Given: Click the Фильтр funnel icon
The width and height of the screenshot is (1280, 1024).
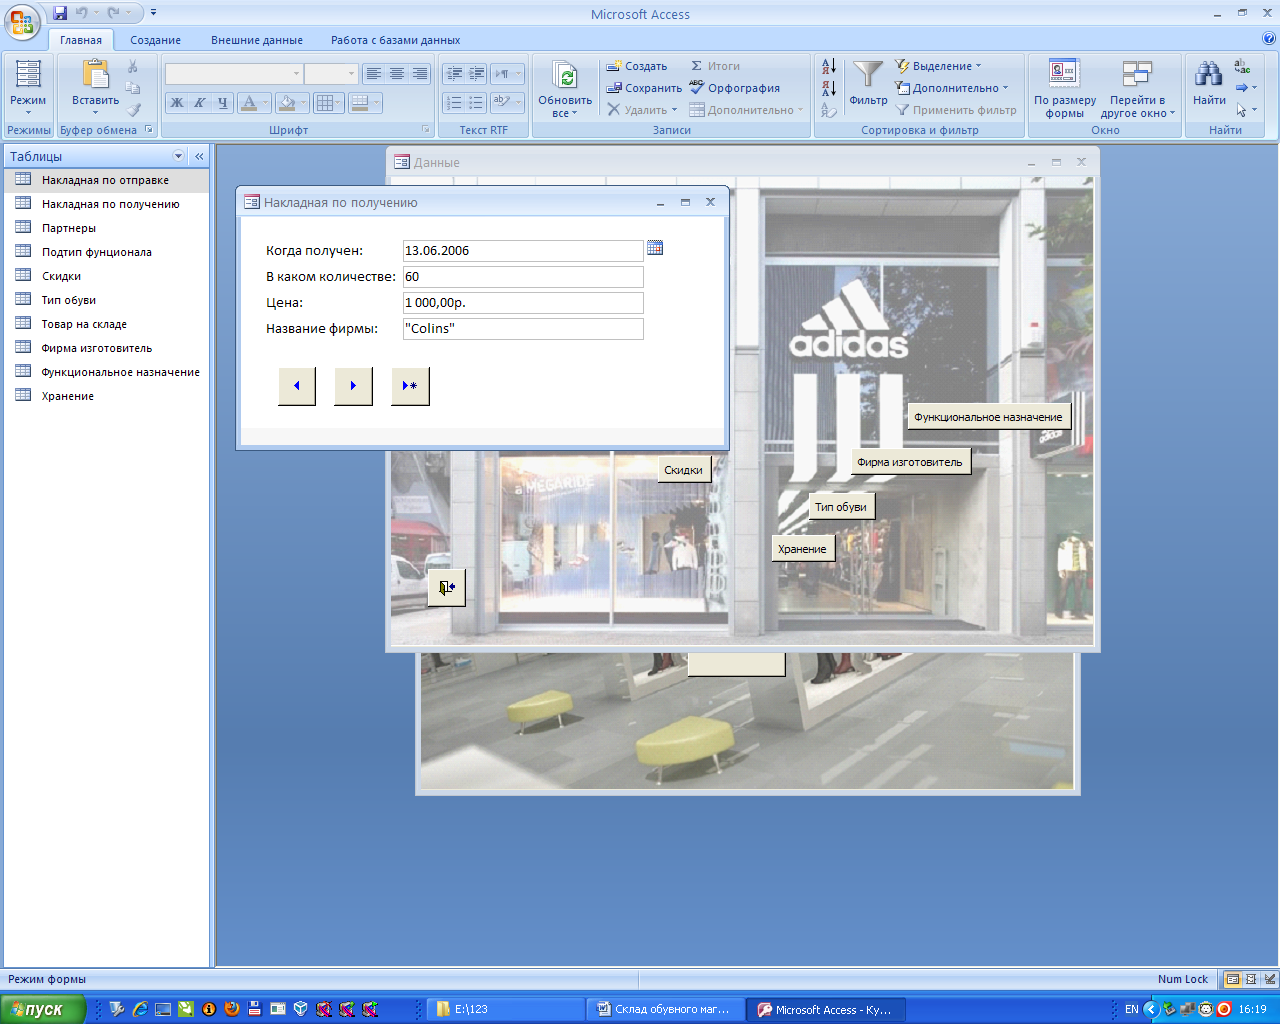Looking at the screenshot, I should 868,74.
